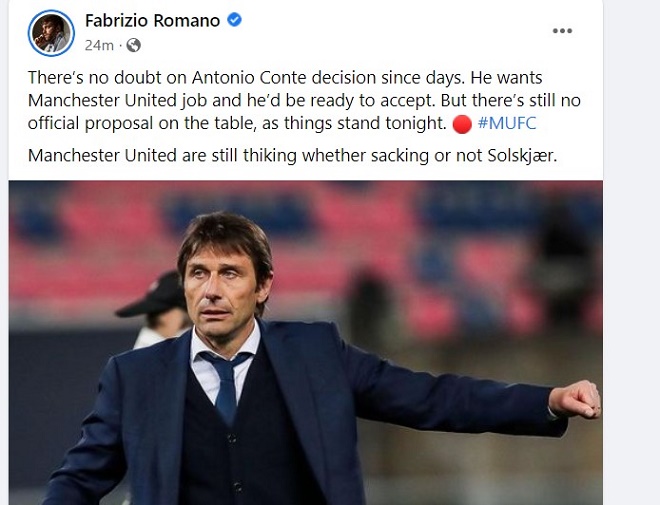Click Fabrizio Romano's profile picture

(x=52, y=33)
